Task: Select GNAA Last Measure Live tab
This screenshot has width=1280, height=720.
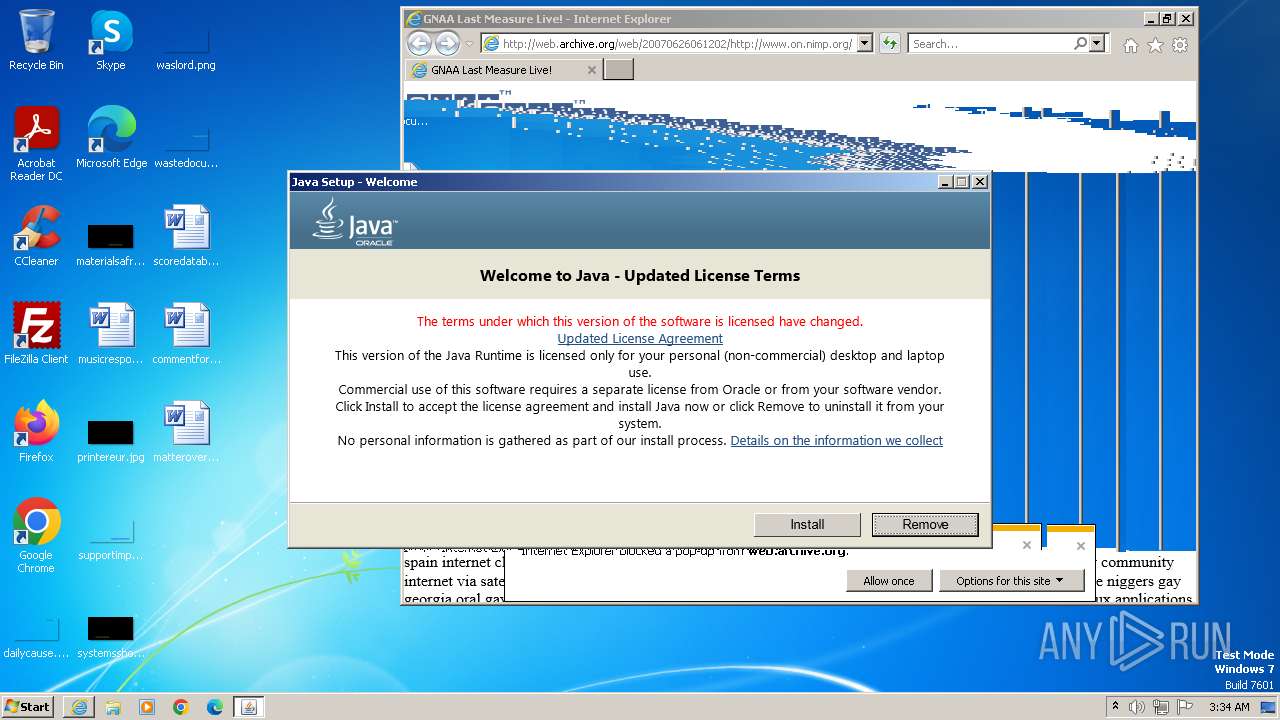Action: tap(502, 70)
